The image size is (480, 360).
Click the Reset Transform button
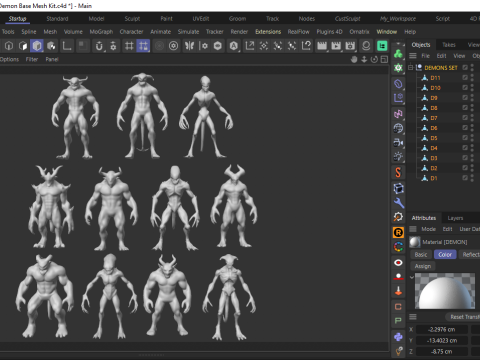click(464, 317)
